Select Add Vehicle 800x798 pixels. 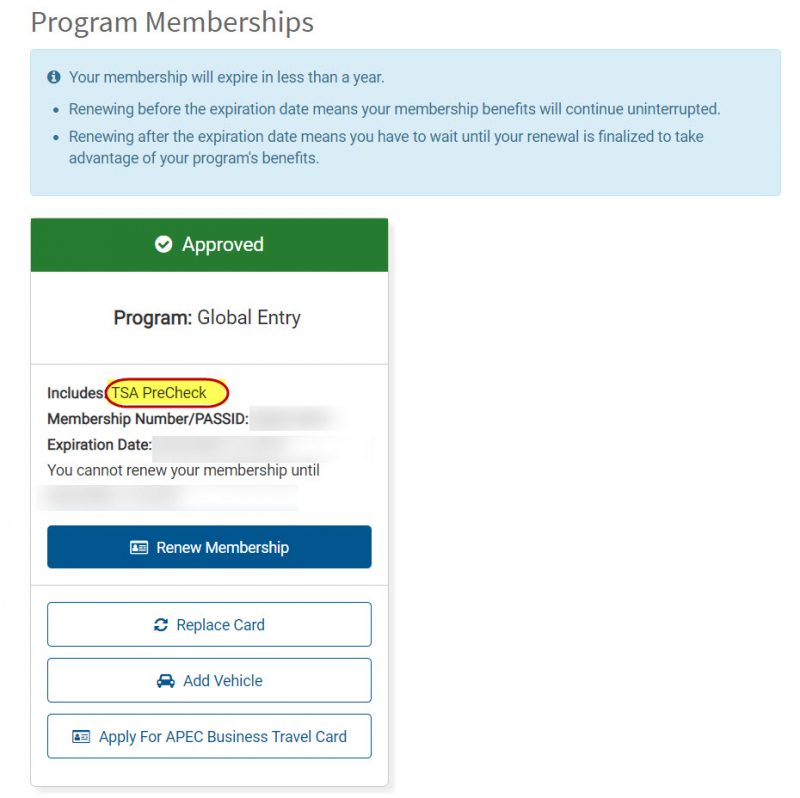(209, 680)
